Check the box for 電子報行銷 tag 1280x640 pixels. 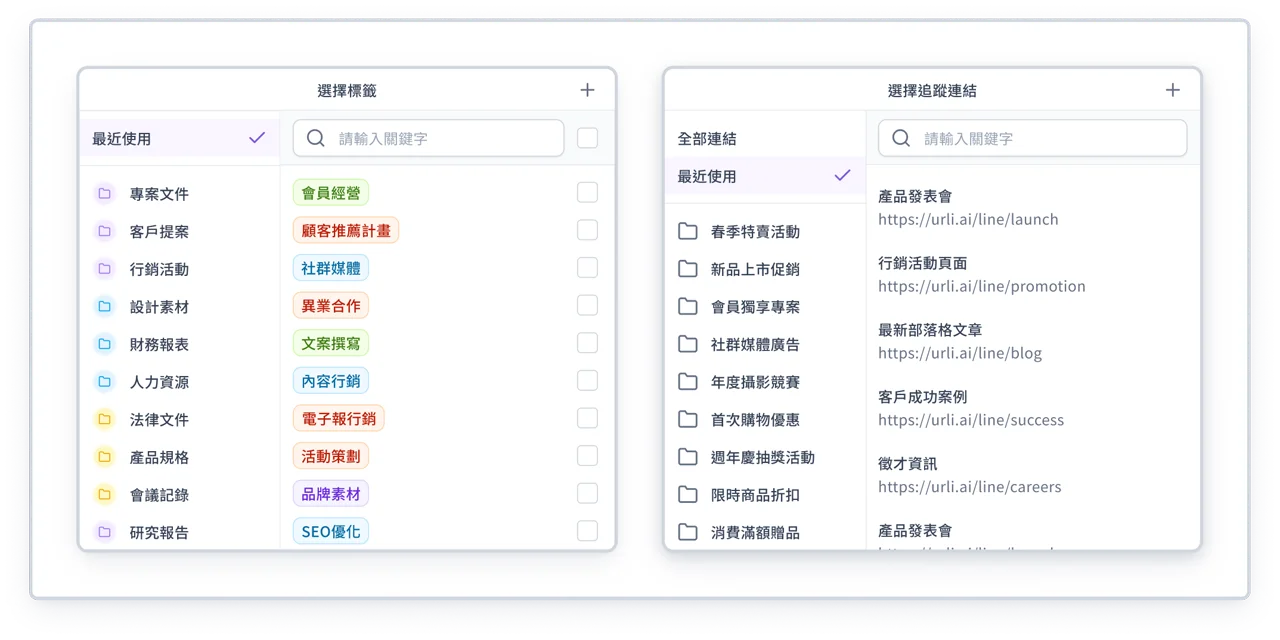[x=588, y=418]
